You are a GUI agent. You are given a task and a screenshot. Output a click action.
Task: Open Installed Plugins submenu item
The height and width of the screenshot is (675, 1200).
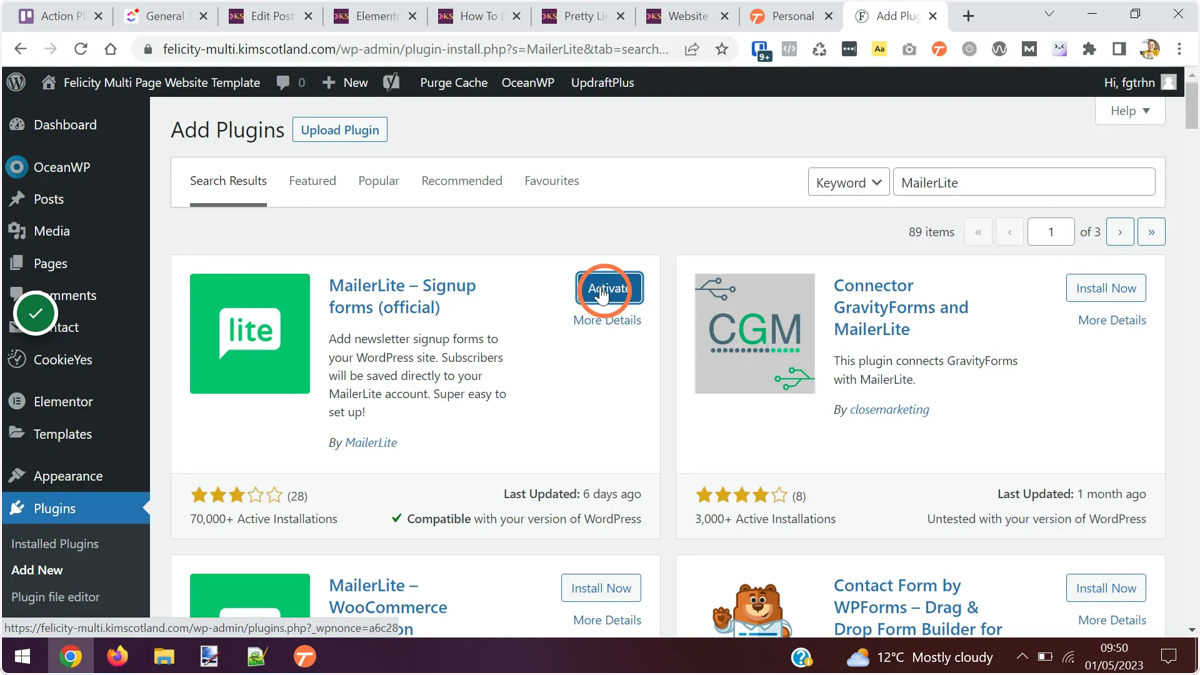[55, 544]
